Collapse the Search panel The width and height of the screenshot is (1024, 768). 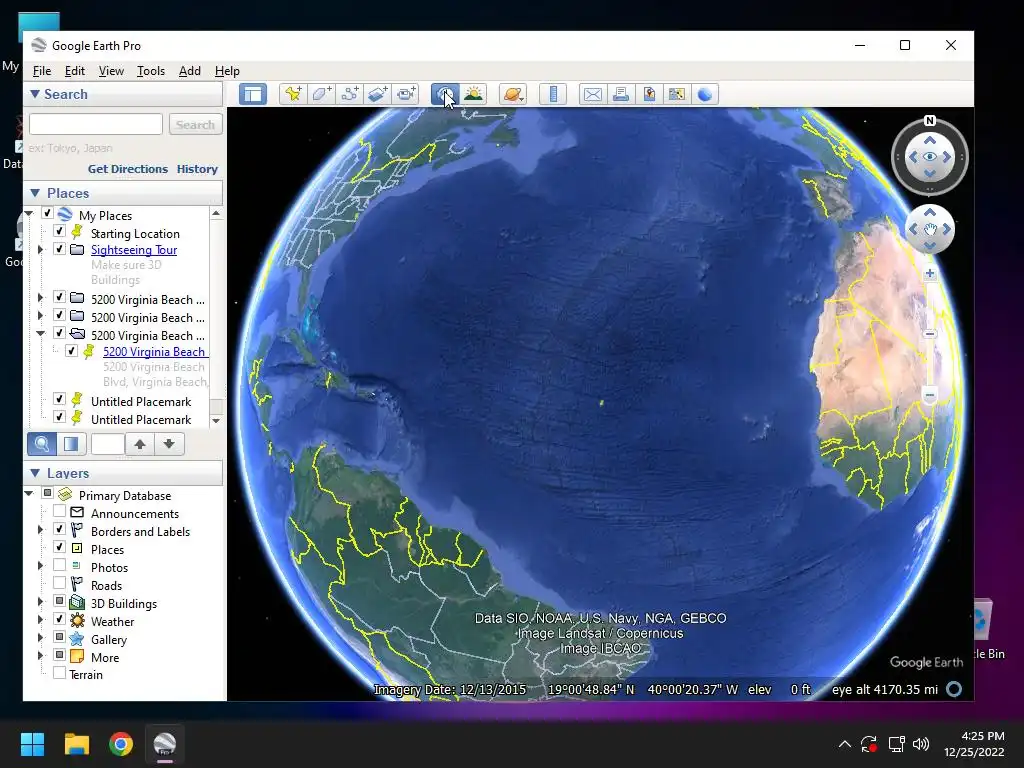(x=35, y=94)
